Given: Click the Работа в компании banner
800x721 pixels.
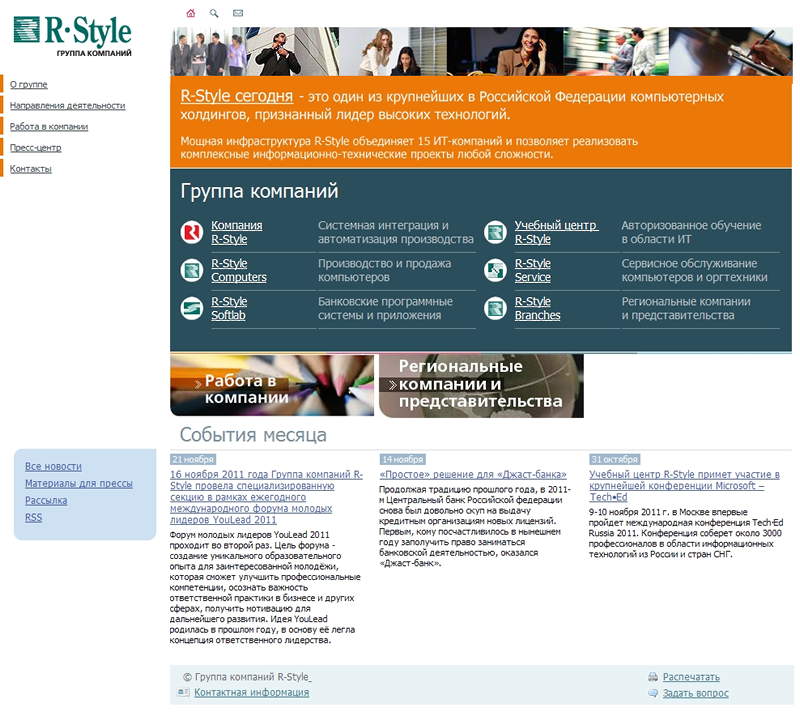Looking at the screenshot, I should coord(273,386).
